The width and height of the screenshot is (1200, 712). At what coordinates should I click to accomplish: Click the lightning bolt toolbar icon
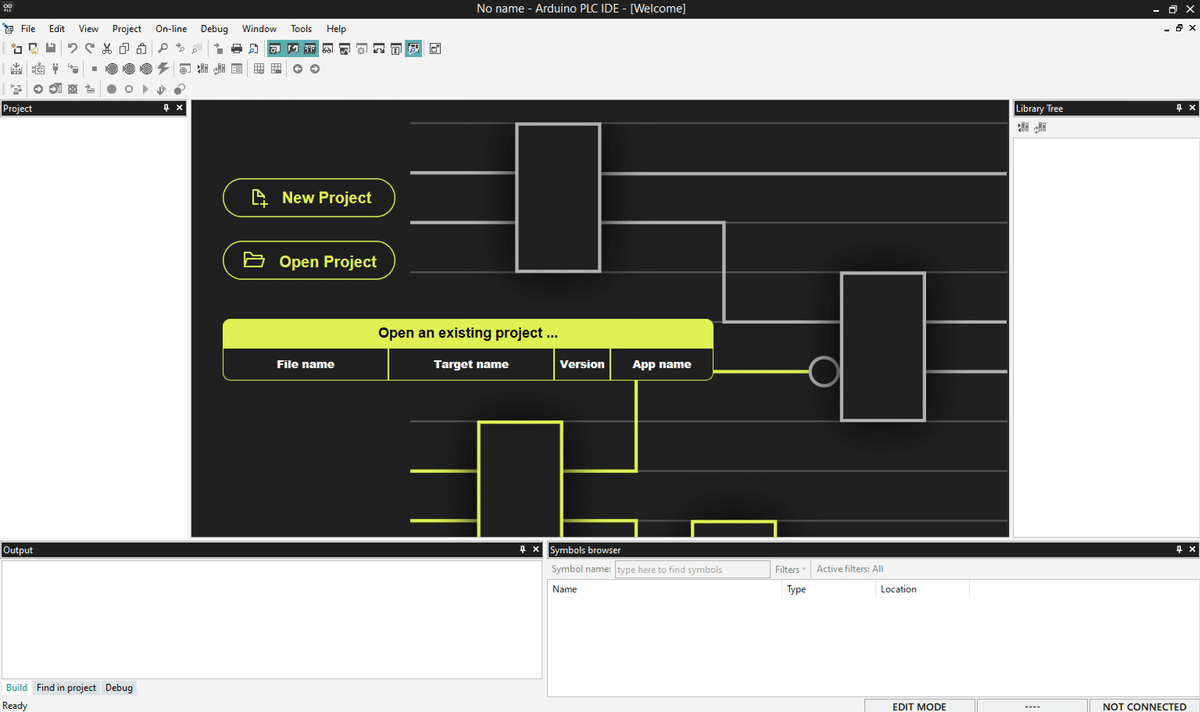click(163, 68)
